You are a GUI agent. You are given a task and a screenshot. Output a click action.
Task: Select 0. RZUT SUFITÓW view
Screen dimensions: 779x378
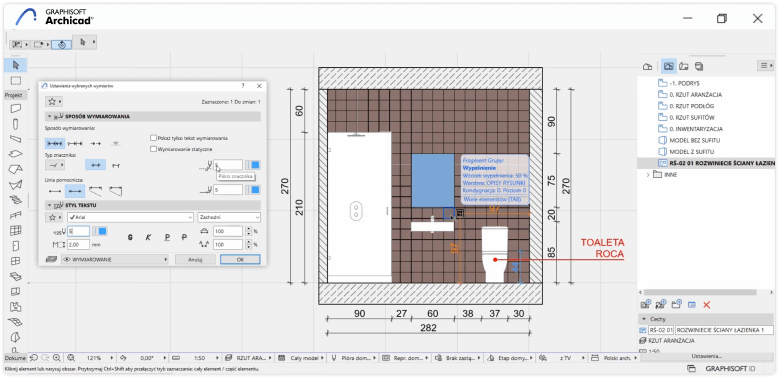pos(692,117)
